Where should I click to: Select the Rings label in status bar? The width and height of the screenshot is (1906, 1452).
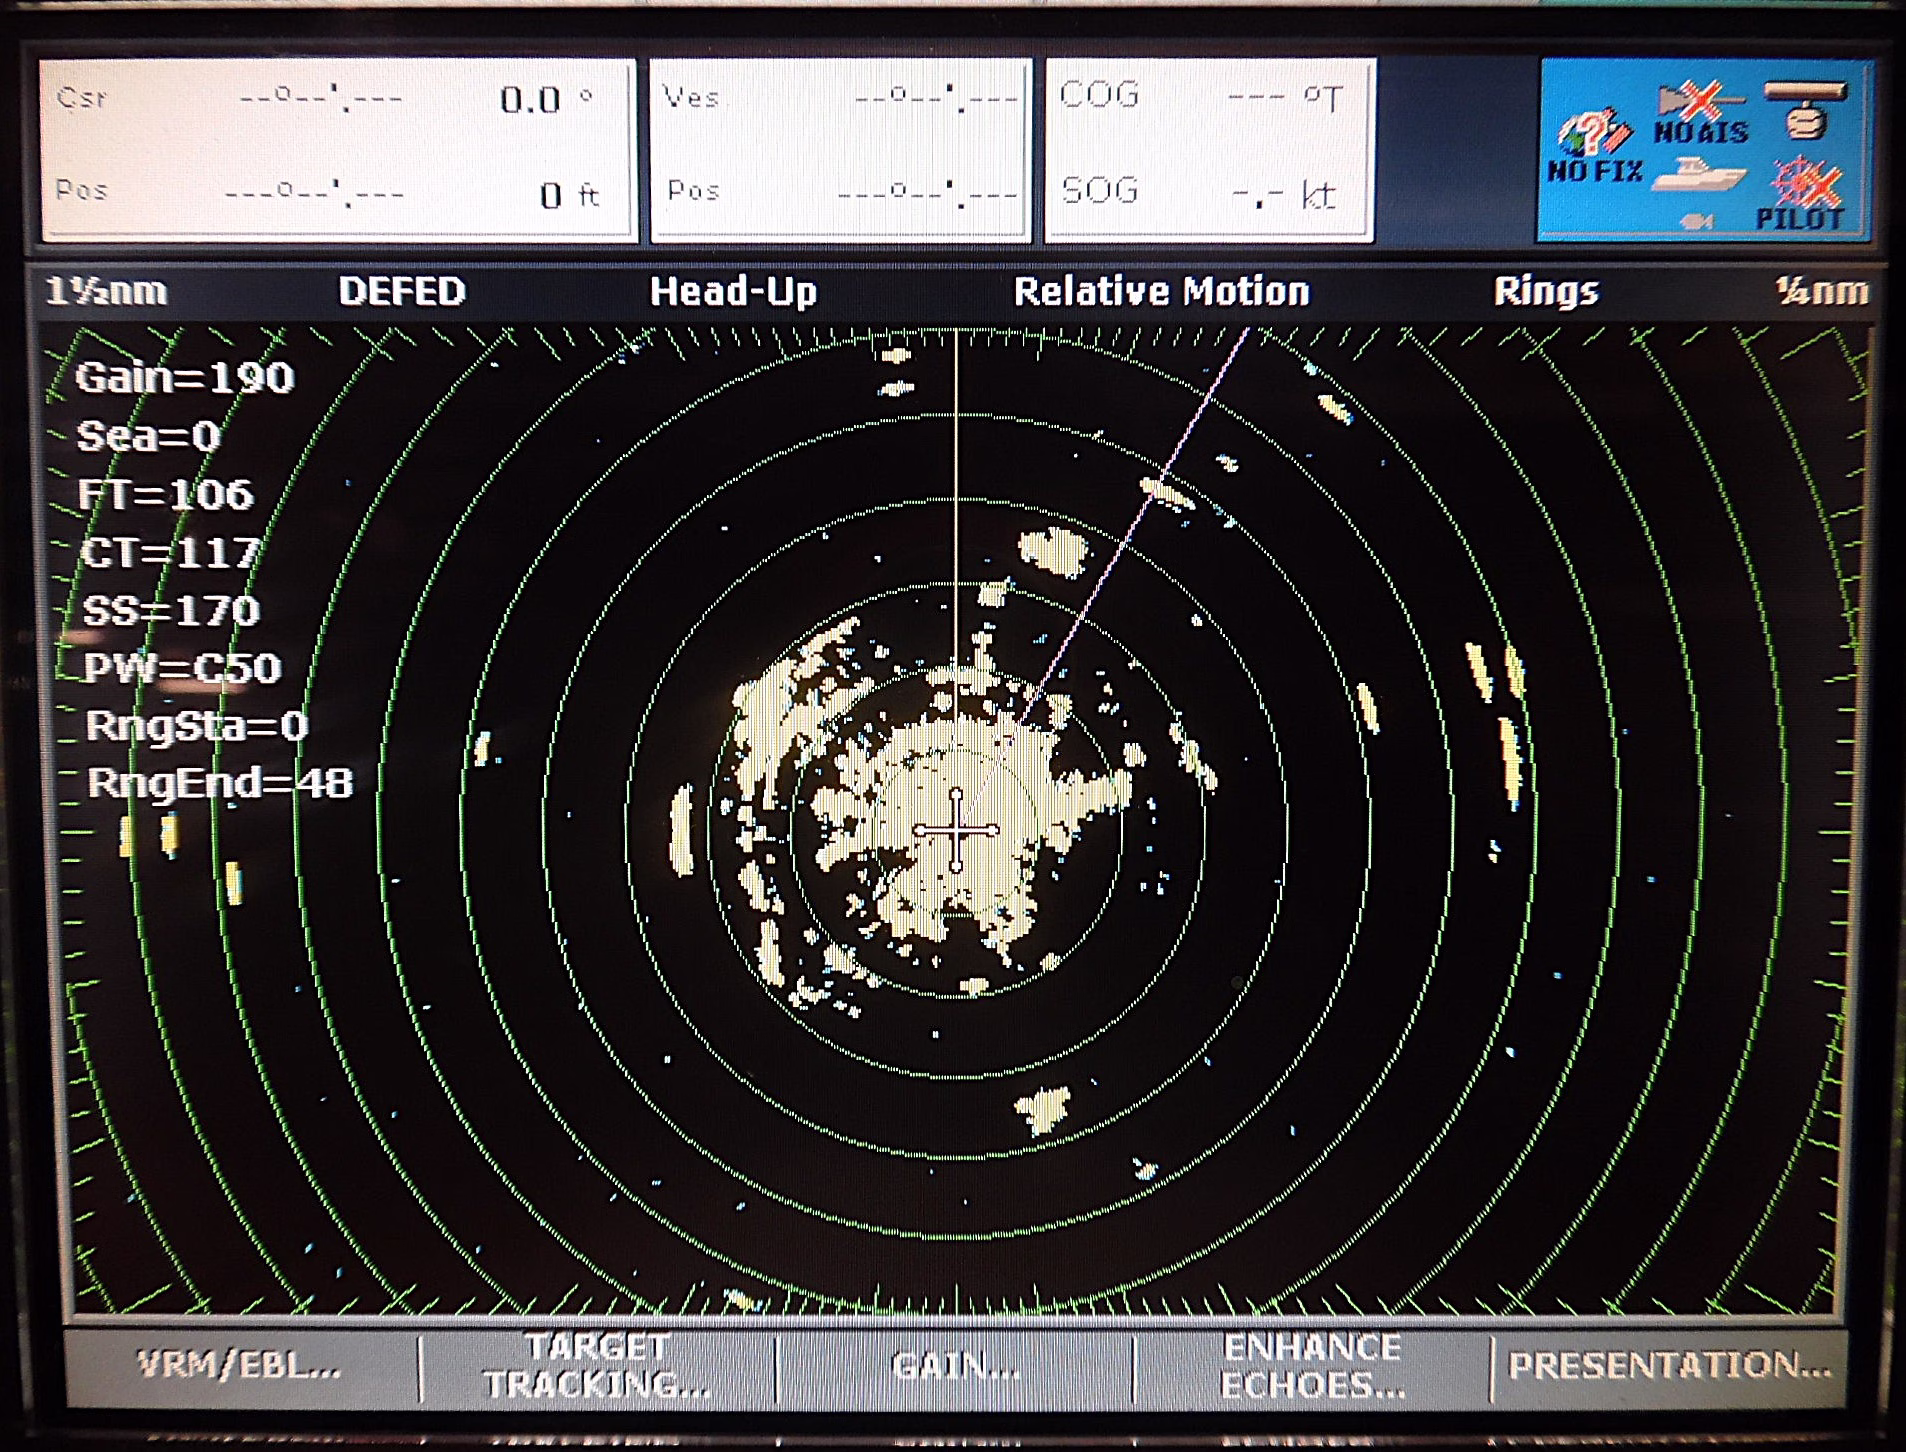(1546, 292)
